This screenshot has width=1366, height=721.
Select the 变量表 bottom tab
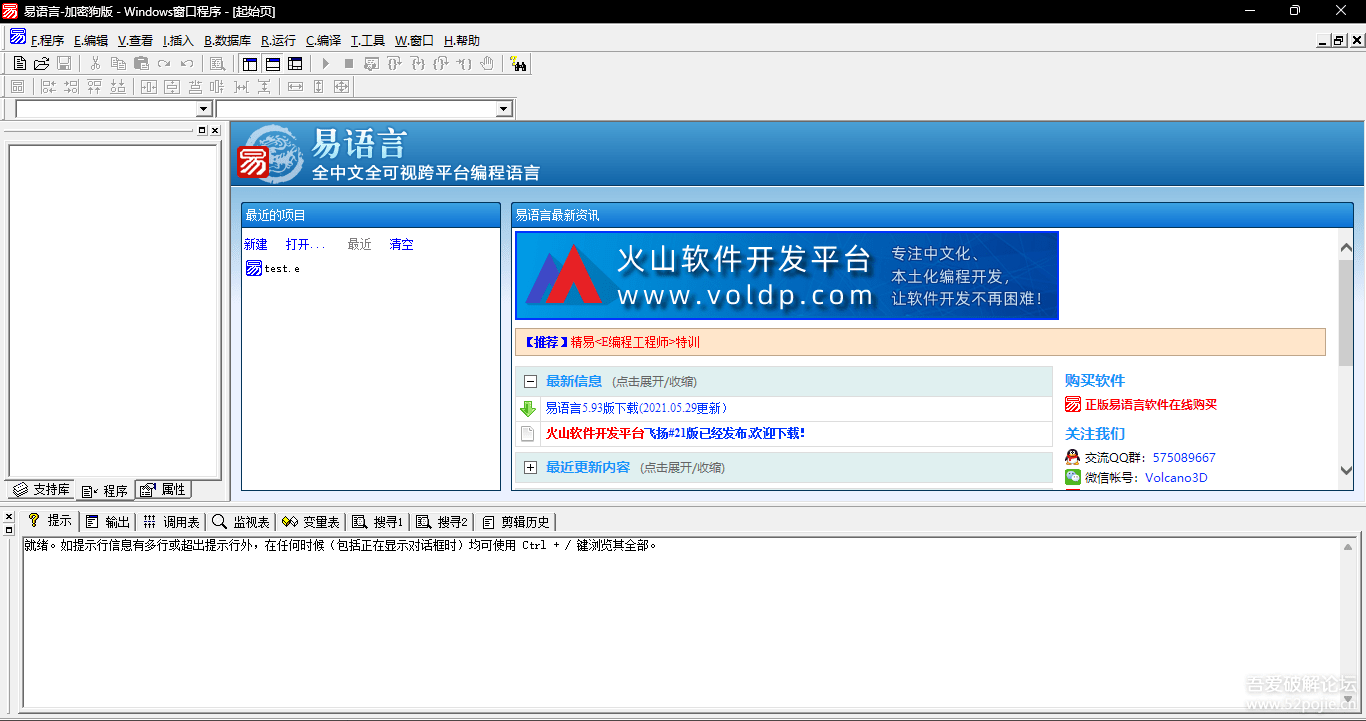point(310,521)
